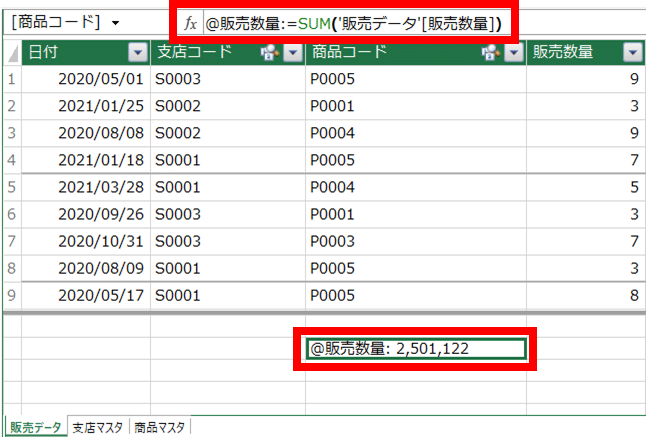Click date cell 2020/05/01
The width and height of the screenshot is (646, 437).
click(x=86, y=79)
